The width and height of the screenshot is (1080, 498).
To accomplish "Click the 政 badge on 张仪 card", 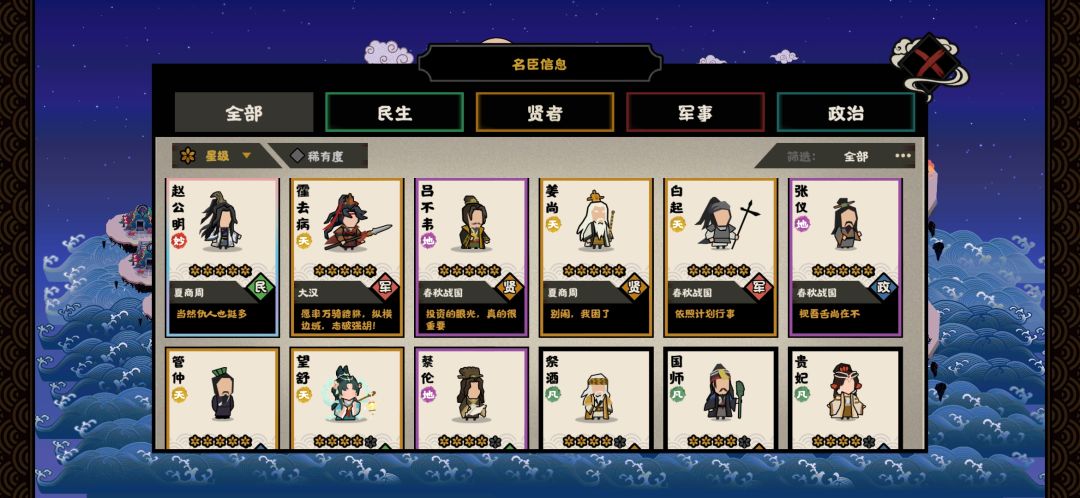I will (x=883, y=287).
